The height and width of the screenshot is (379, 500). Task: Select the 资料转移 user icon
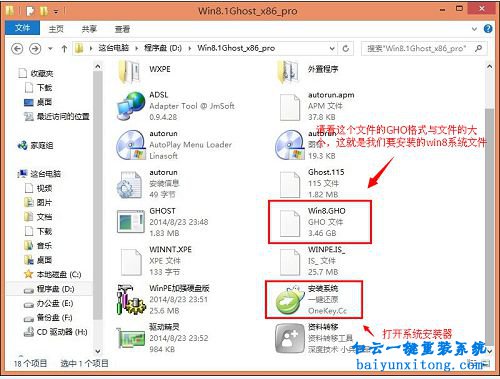click(290, 338)
